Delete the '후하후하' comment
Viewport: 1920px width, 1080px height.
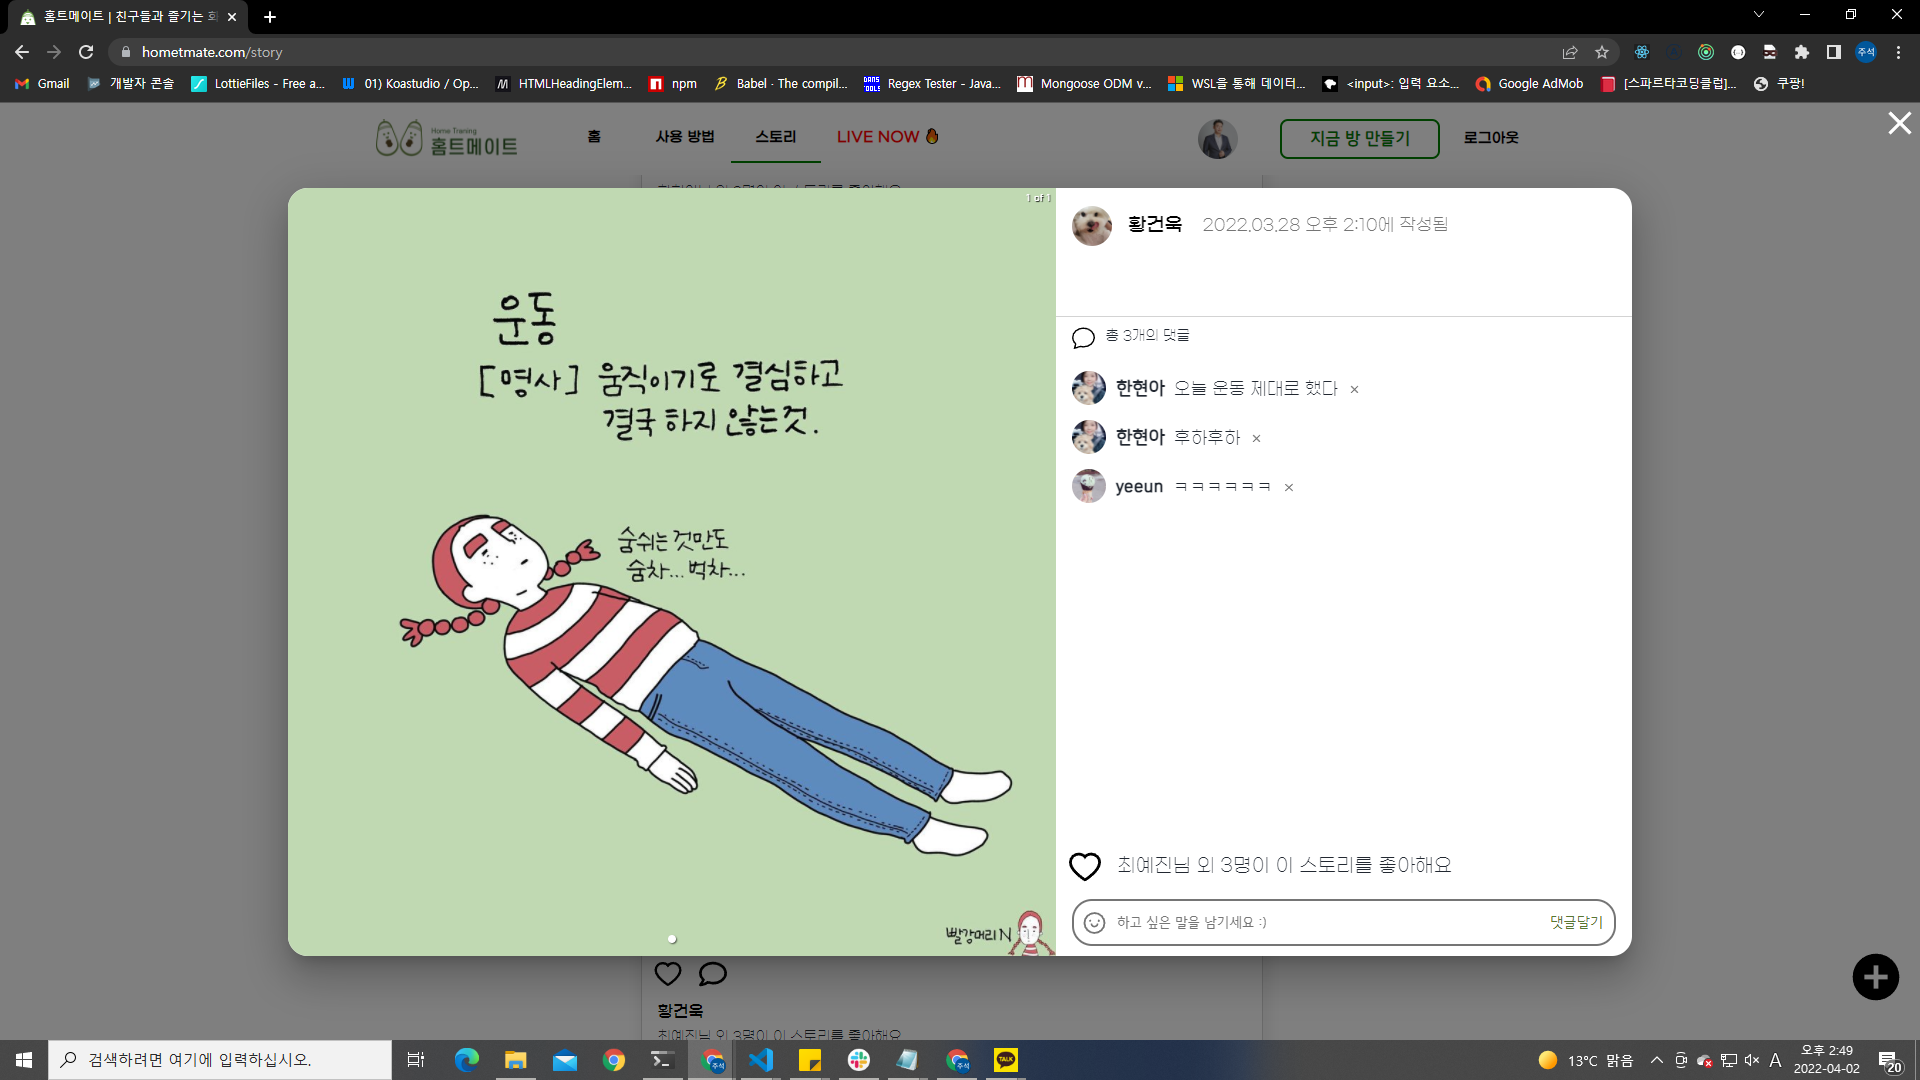1256,439
